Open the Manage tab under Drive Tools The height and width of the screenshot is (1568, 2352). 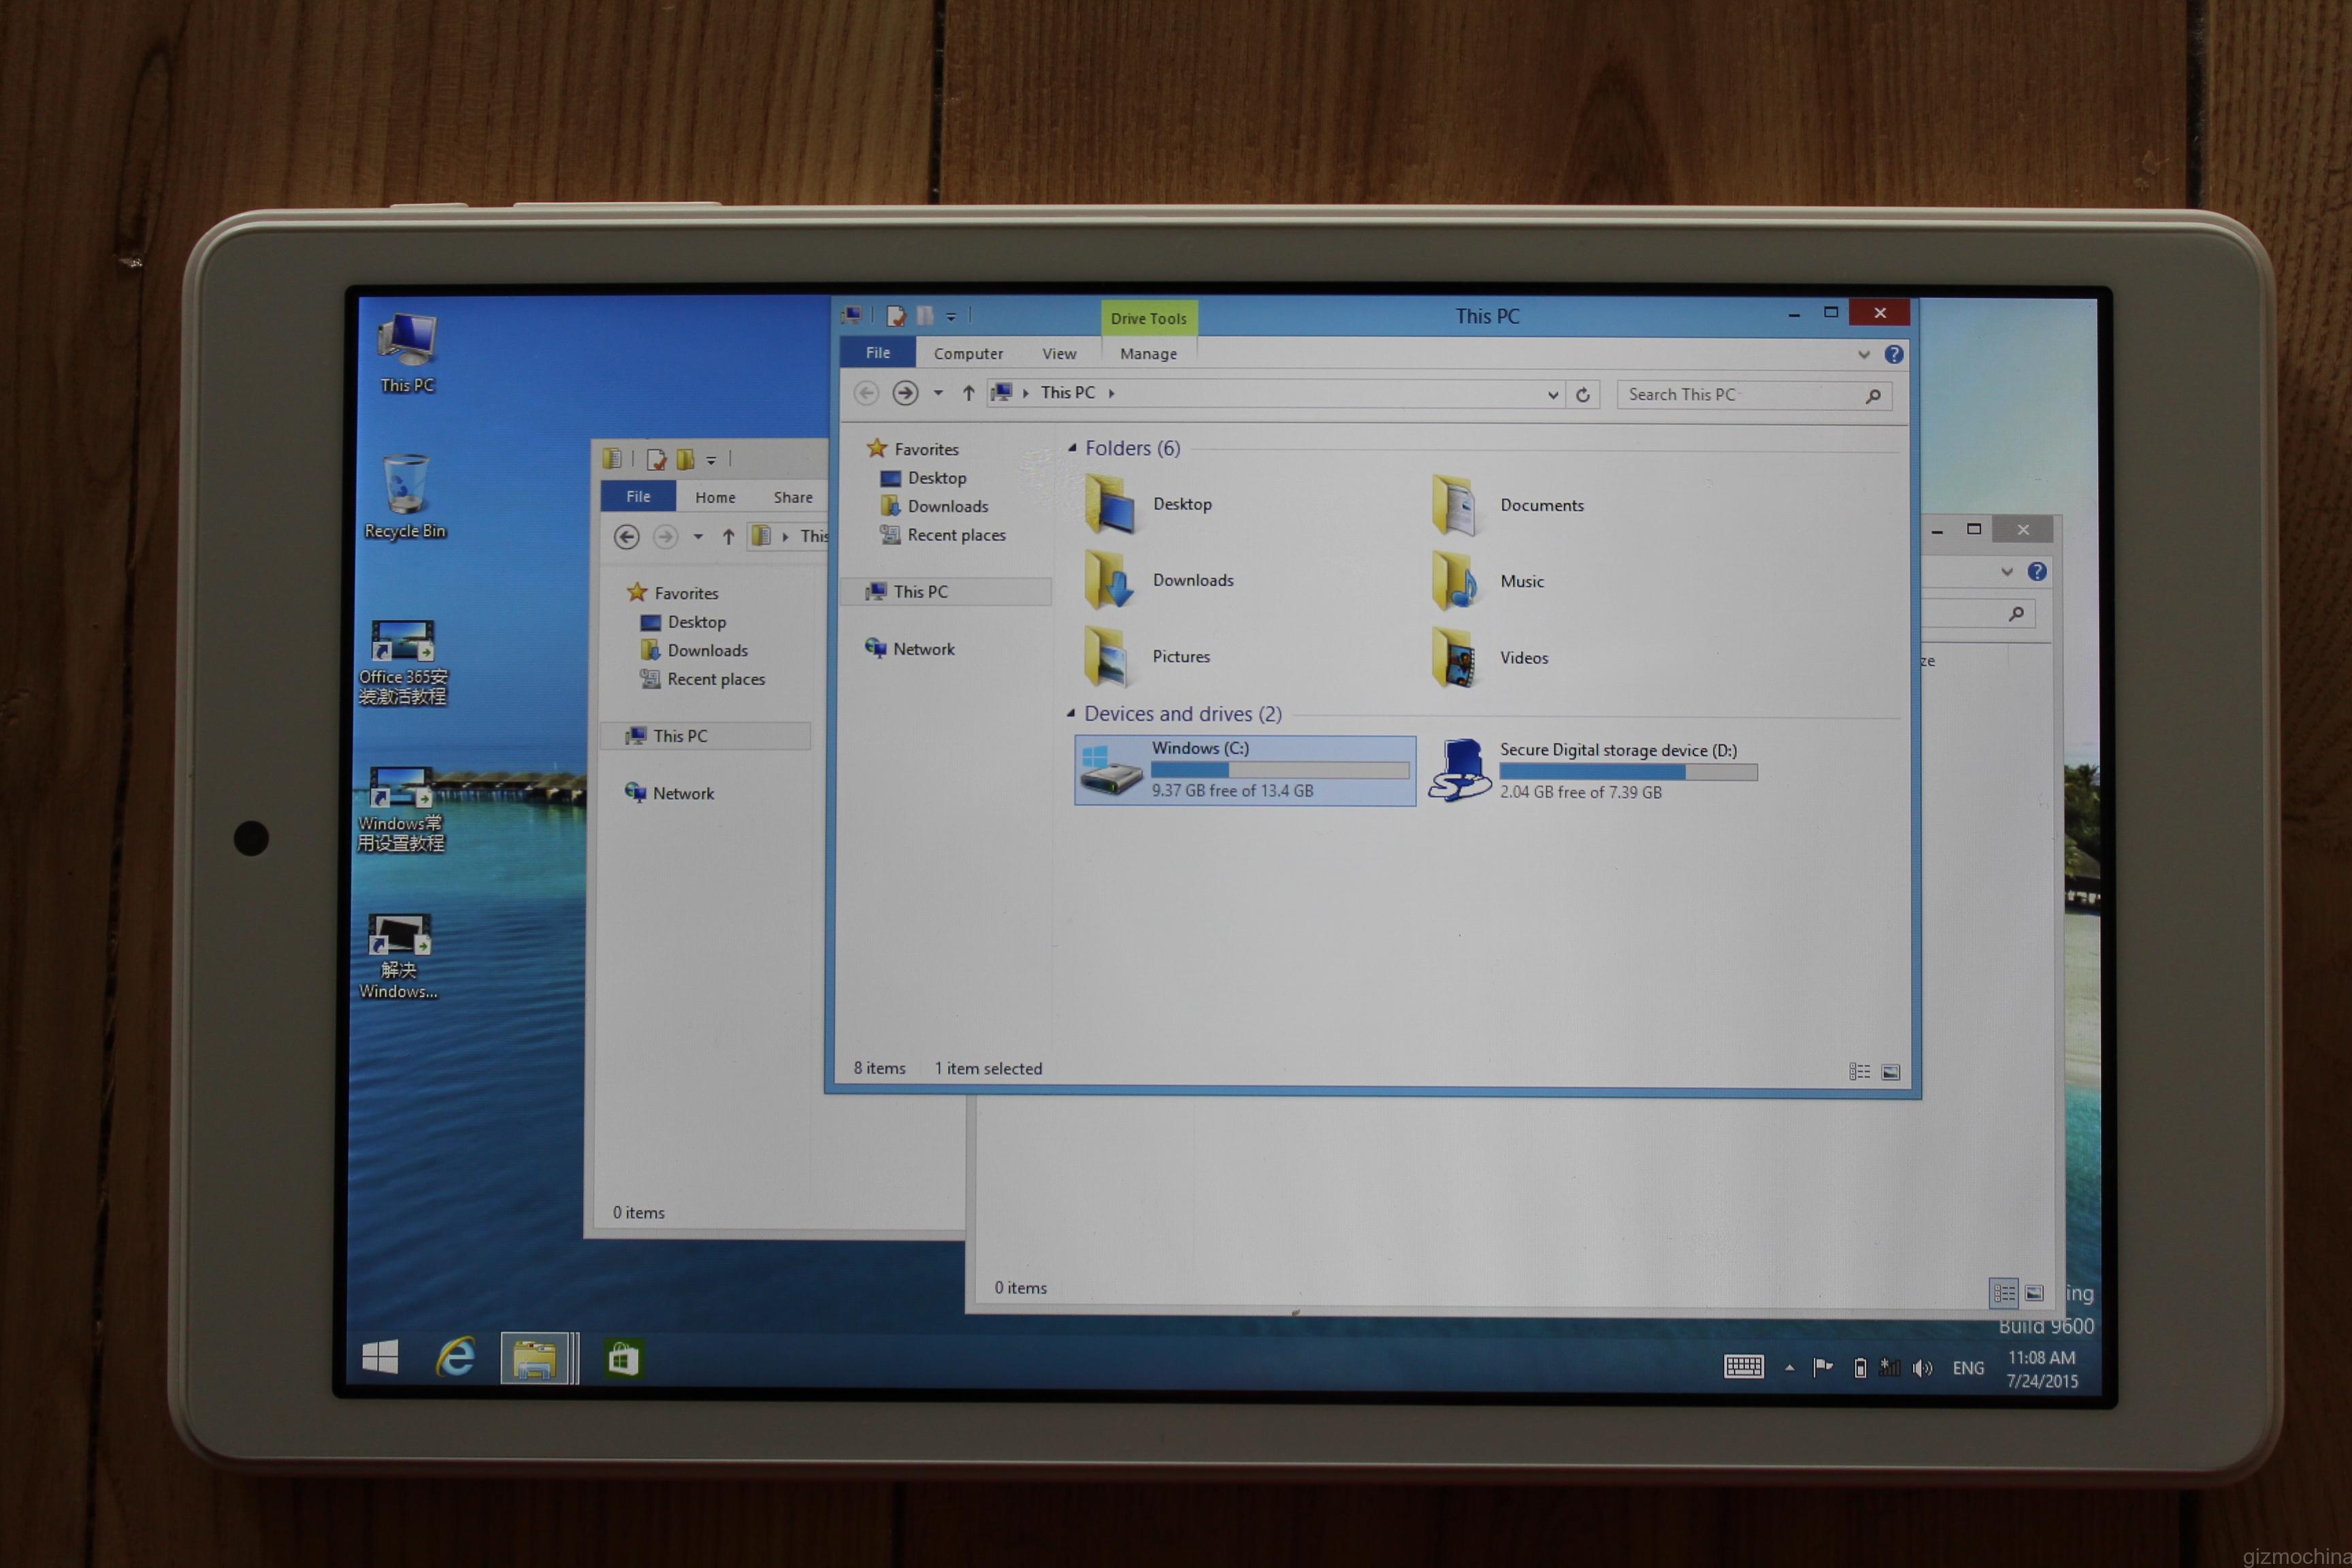1147,353
